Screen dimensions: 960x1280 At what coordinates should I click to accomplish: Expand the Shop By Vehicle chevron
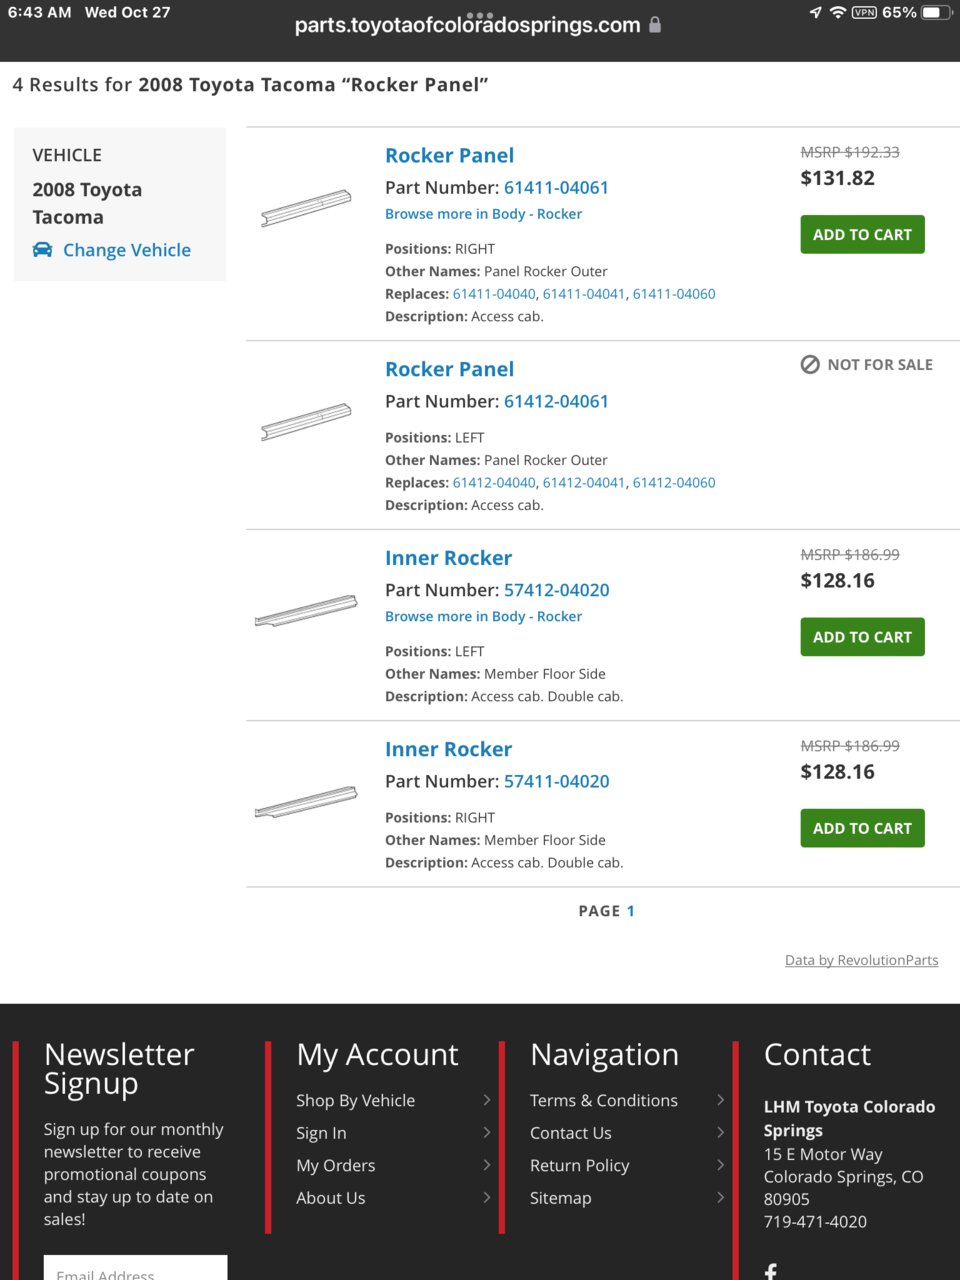[487, 1100]
